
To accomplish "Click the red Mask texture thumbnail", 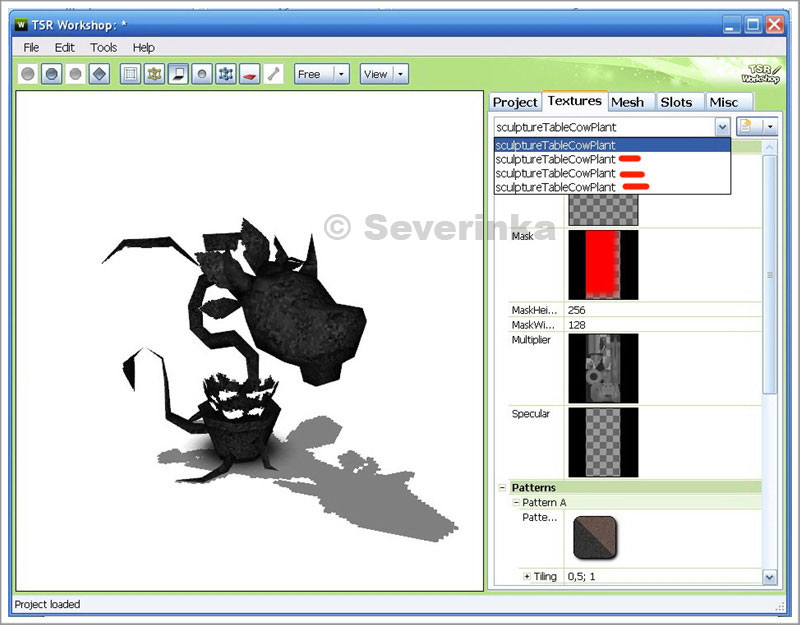I will coord(603,264).
